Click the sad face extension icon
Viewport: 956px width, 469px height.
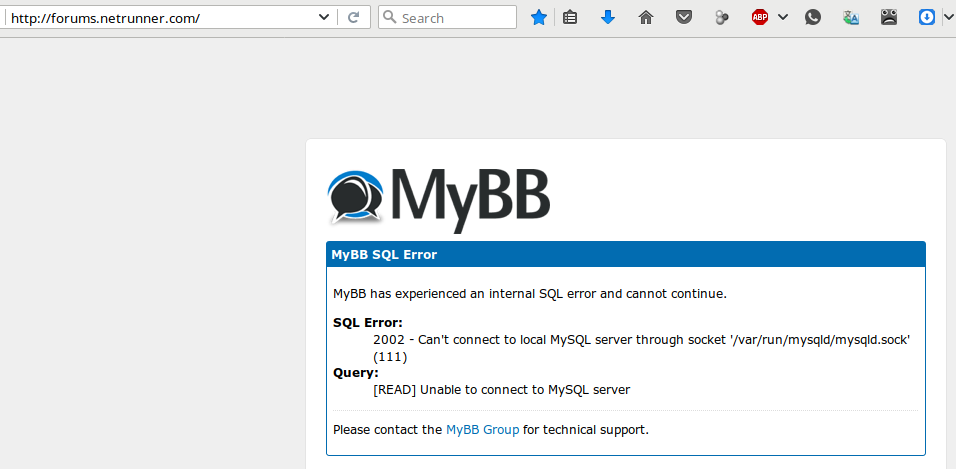click(889, 18)
